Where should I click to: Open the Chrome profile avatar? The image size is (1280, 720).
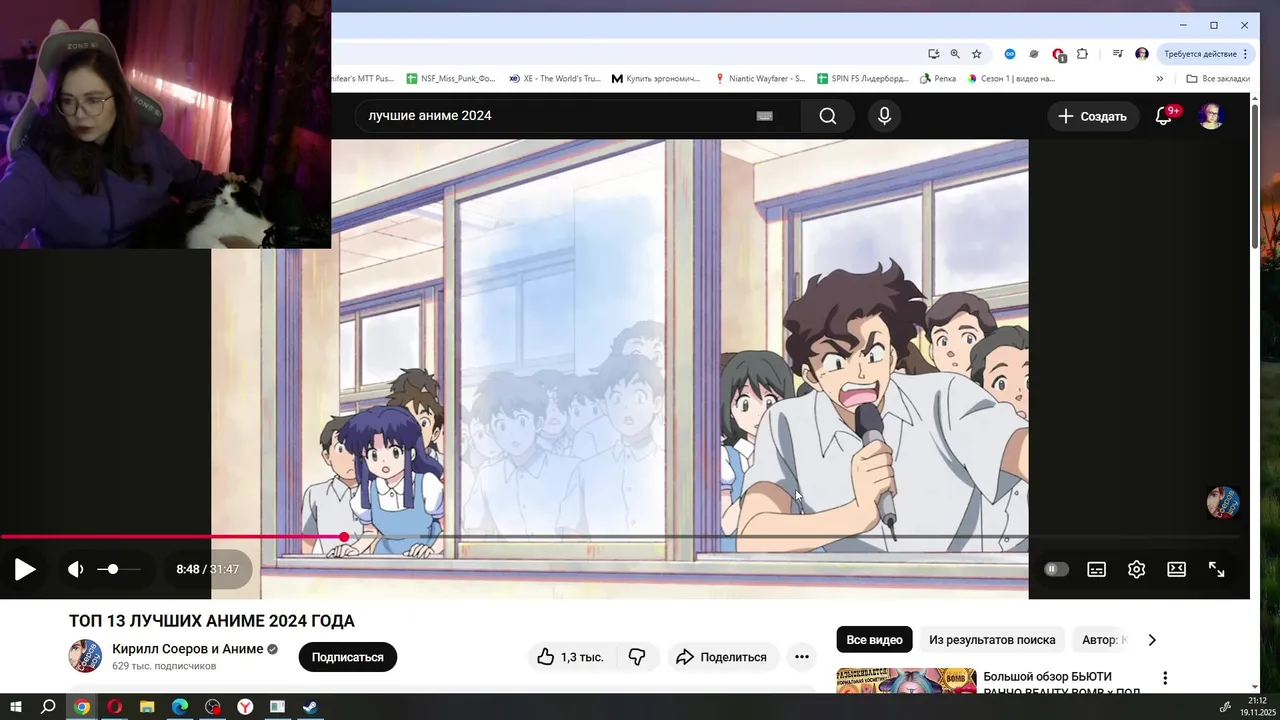(x=1142, y=54)
